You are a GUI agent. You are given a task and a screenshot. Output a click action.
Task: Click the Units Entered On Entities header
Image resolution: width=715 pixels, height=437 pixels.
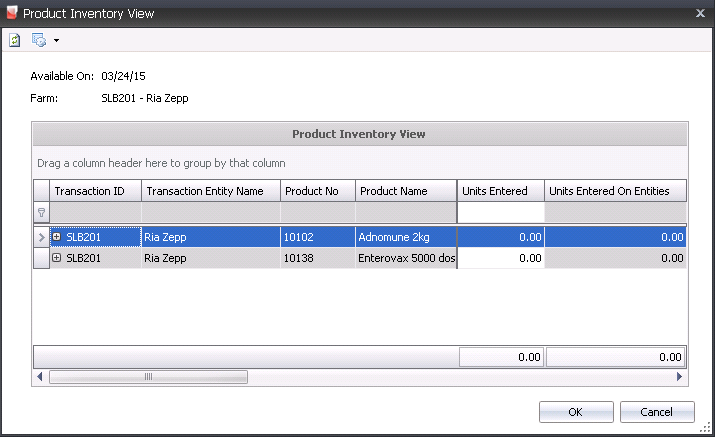615,191
